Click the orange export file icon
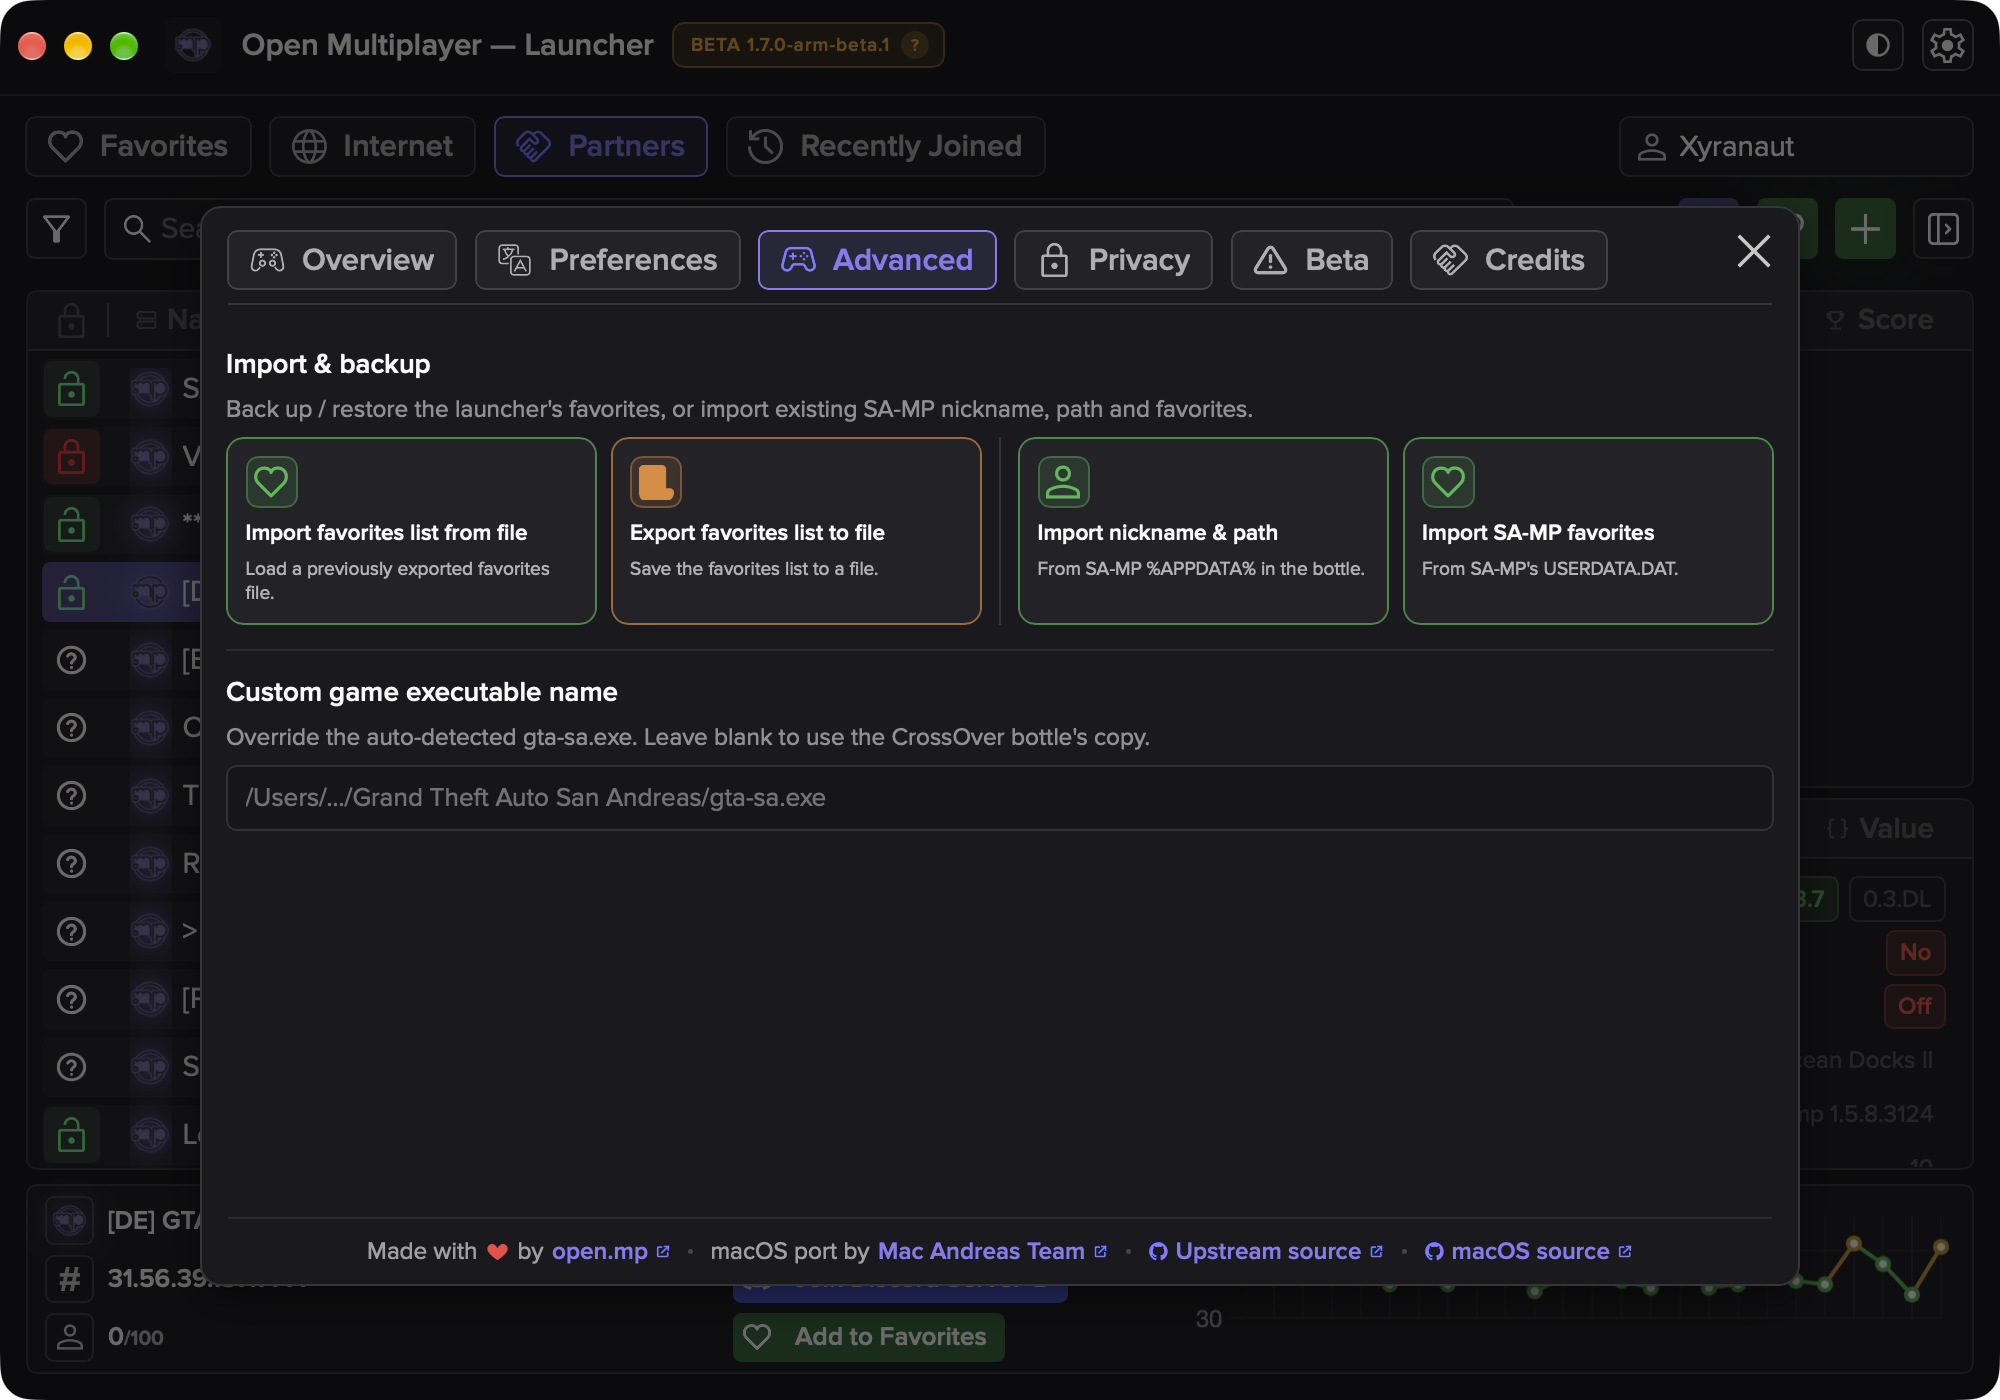Image resolution: width=2000 pixels, height=1400 pixels. pyautogui.click(x=656, y=482)
